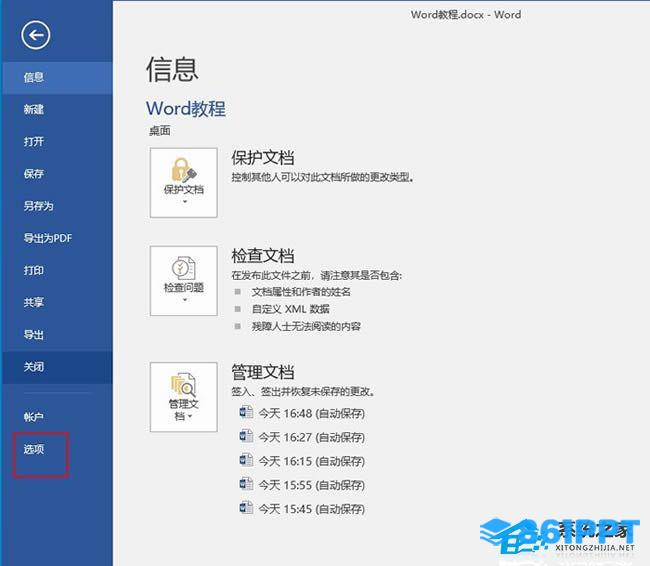
Task: Click the 检查问题 document inspect icon
Action: 184,268
